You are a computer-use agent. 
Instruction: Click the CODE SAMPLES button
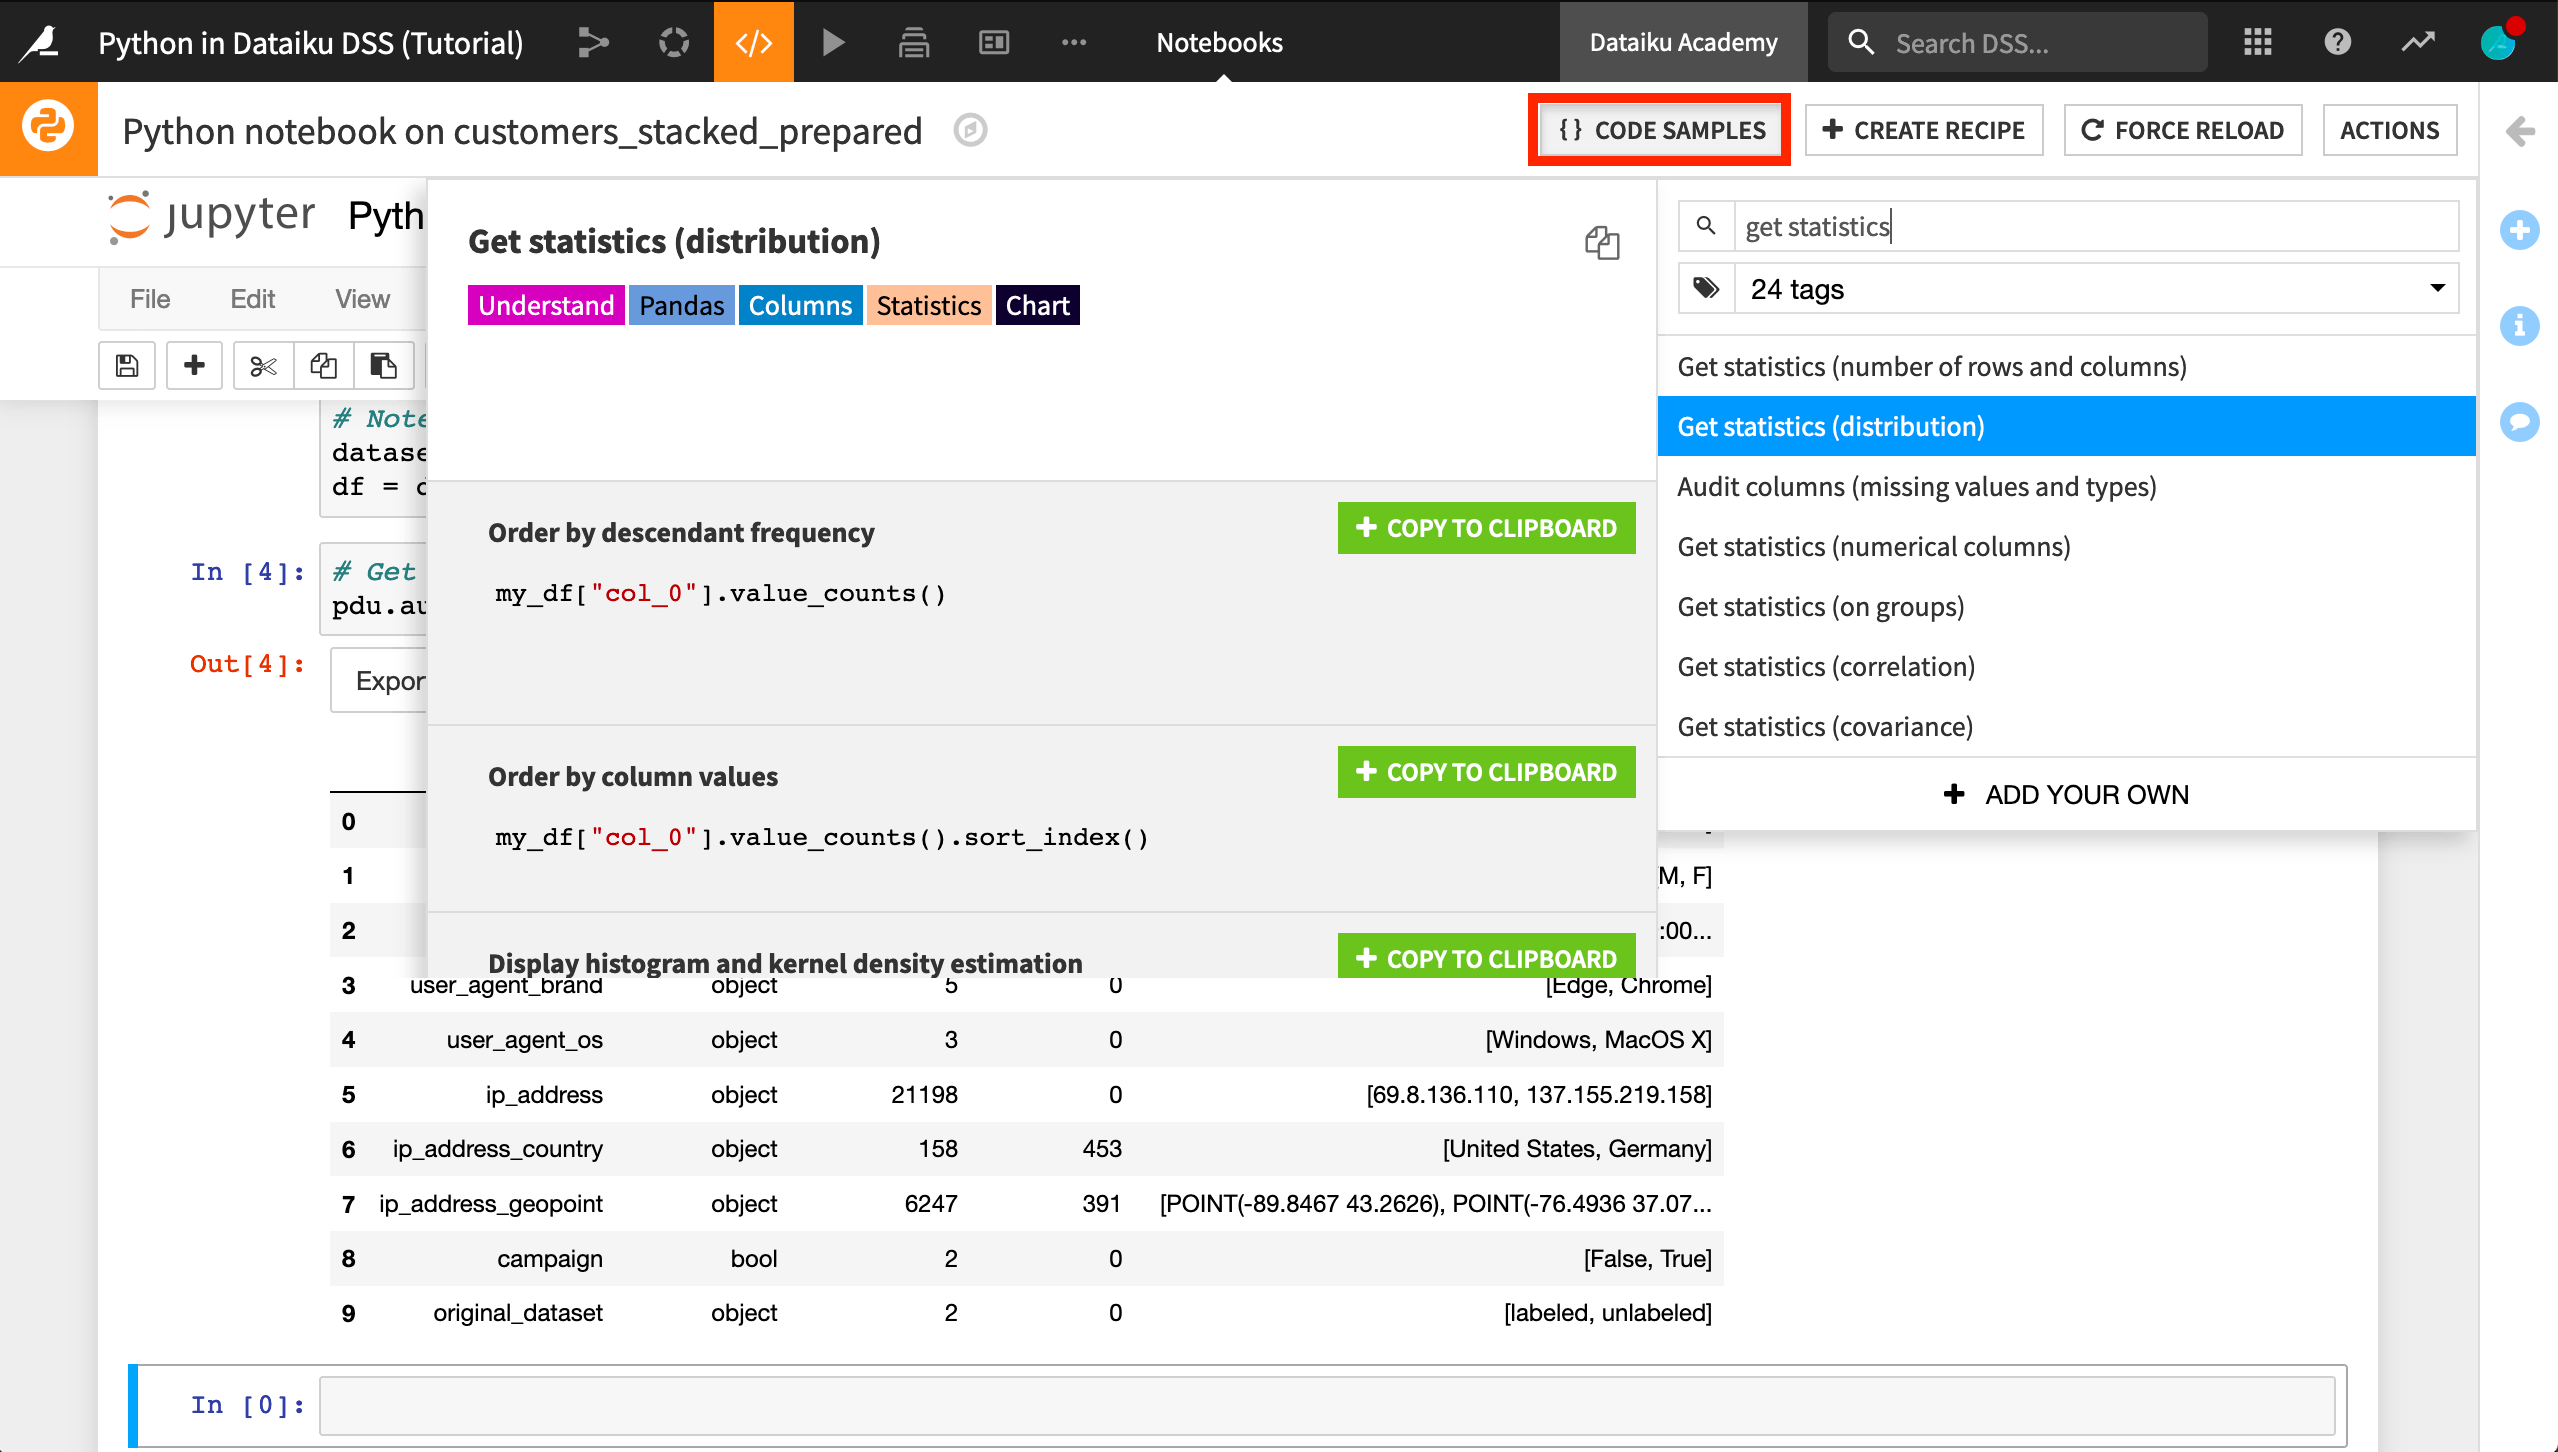click(1661, 130)
